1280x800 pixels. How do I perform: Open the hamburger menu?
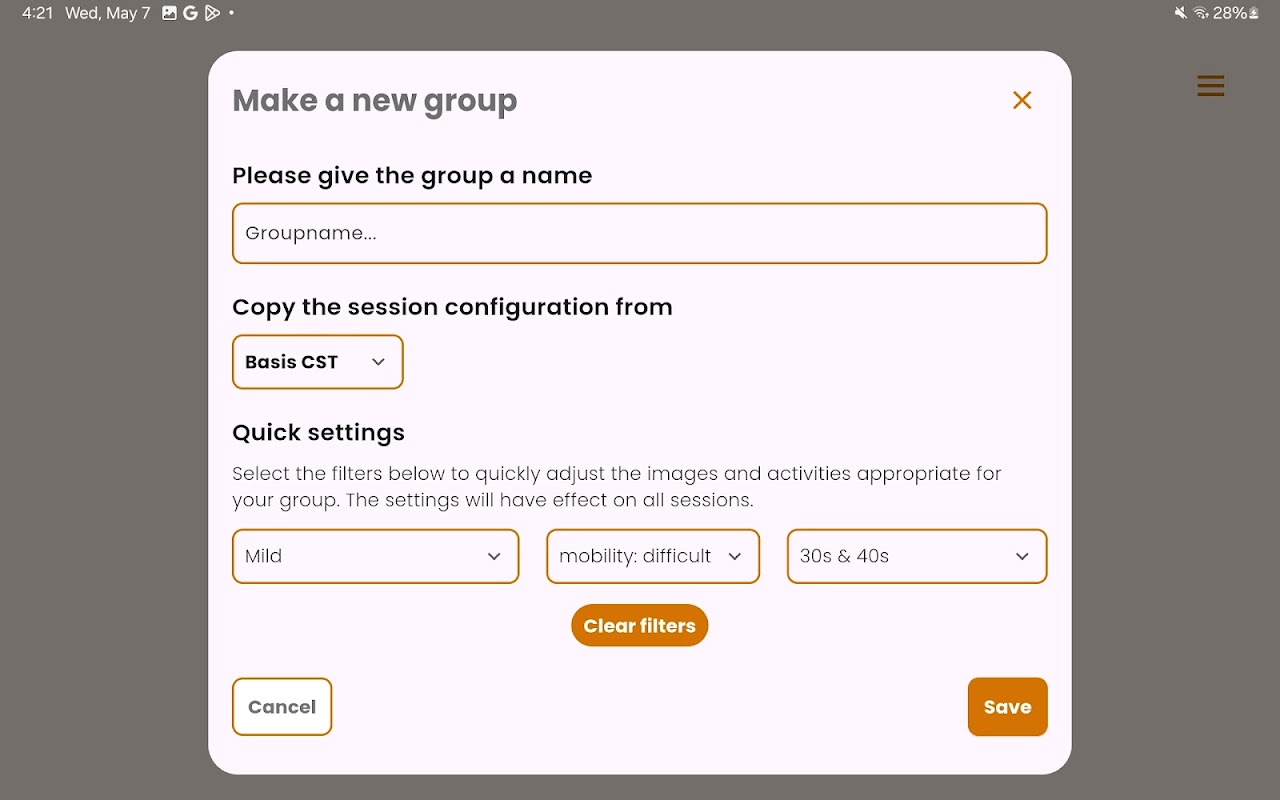click(1210, 86)
